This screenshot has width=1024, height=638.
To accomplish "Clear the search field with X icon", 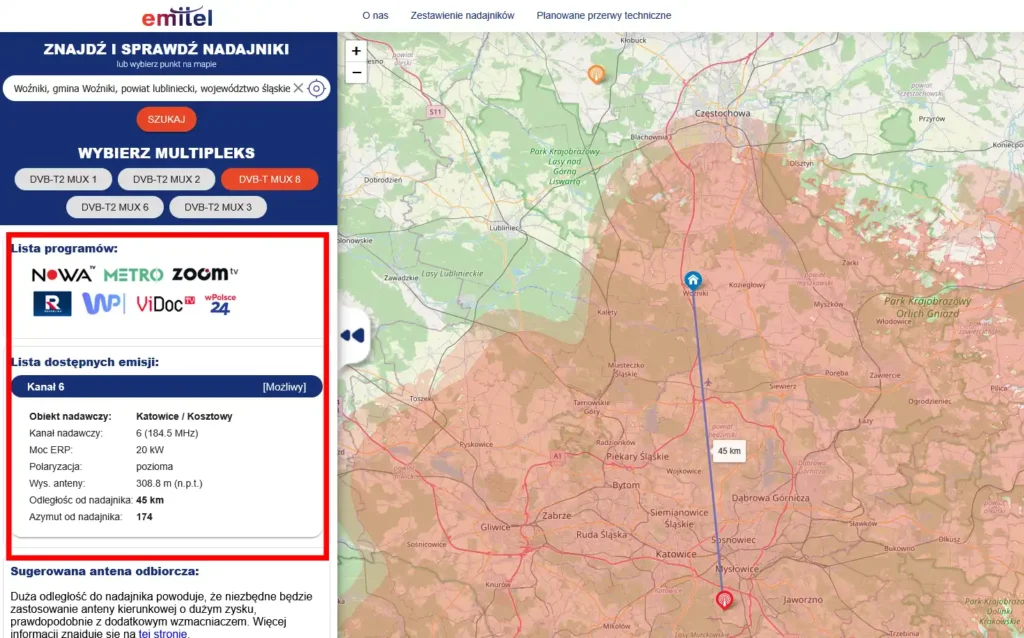I will pyautogui.click(x=297, y=88).
